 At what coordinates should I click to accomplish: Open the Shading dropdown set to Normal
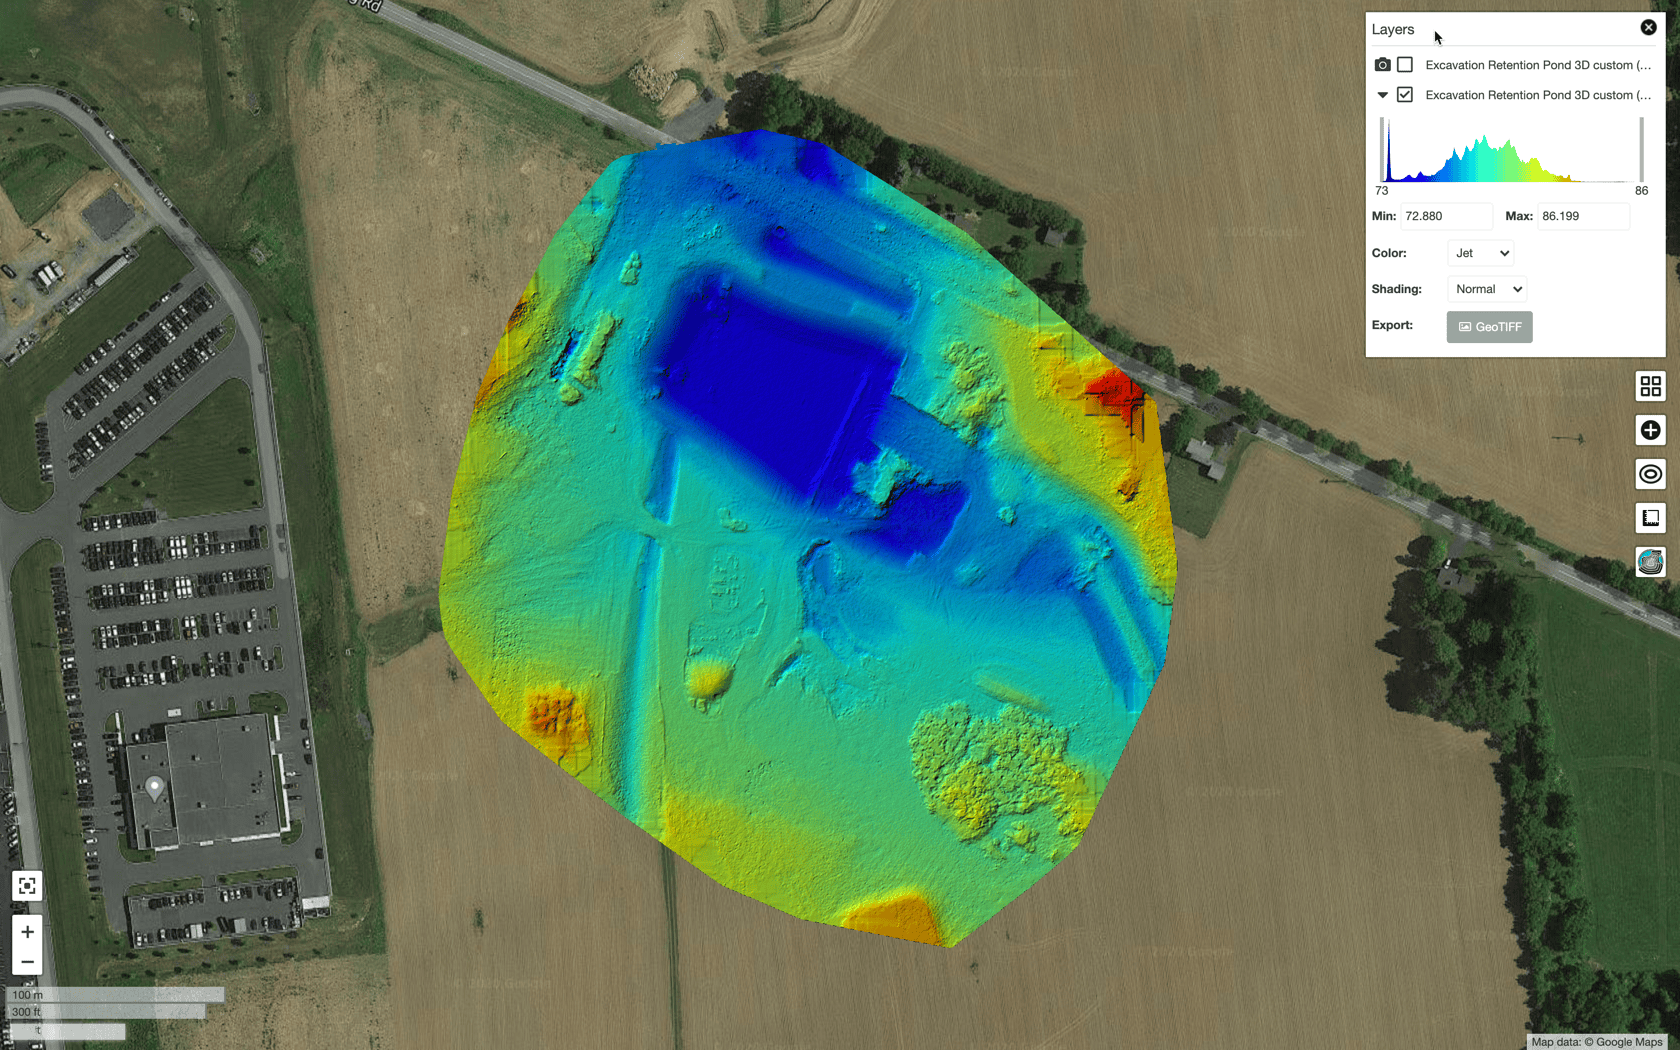coord(1487,289)
